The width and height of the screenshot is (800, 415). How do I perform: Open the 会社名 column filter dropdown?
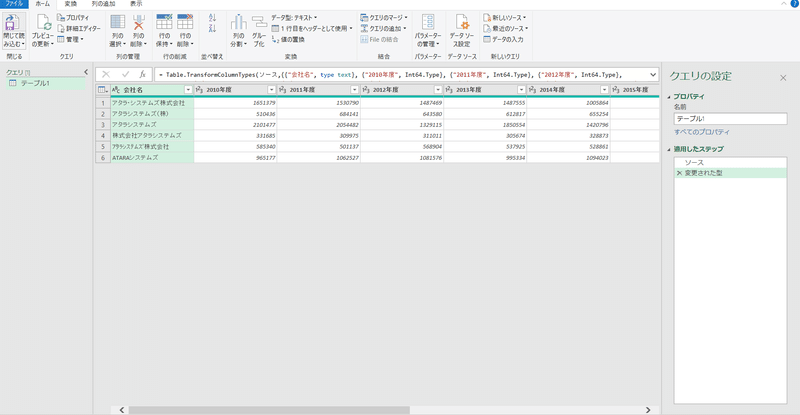pyautogui.click(x=188, y=90)
